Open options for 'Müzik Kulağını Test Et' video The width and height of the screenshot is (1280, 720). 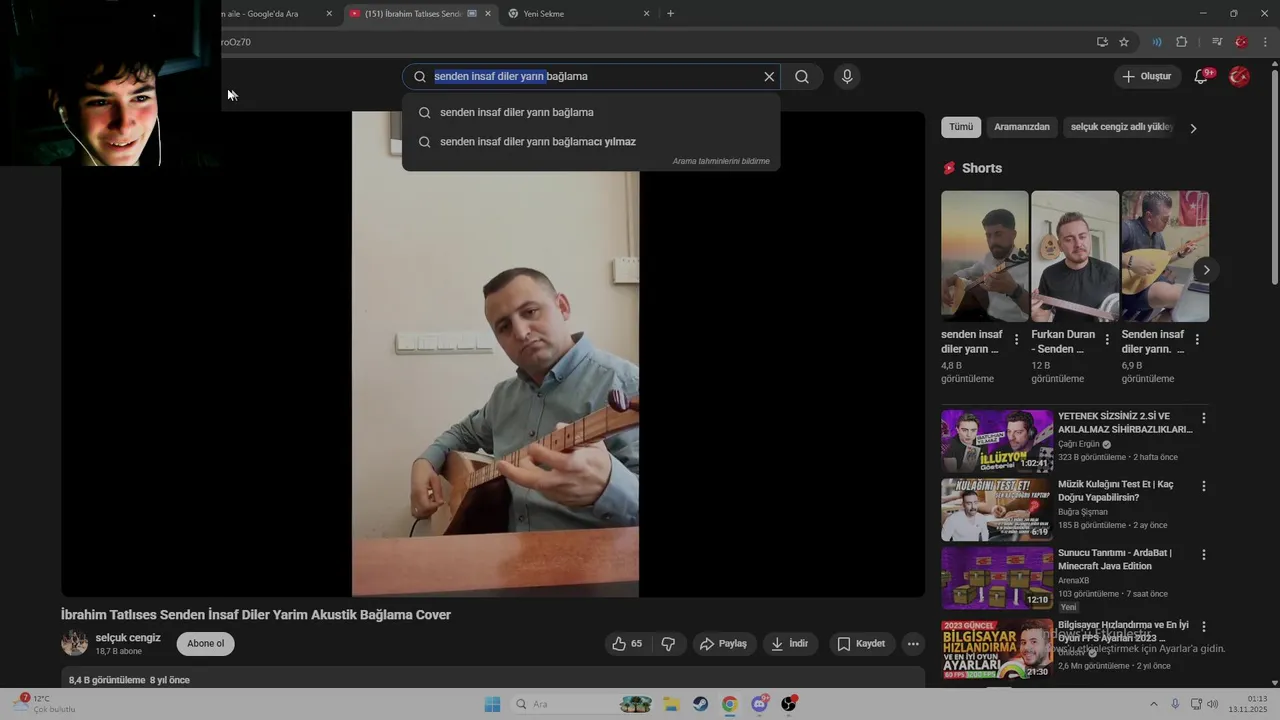tap(1204, 486)
